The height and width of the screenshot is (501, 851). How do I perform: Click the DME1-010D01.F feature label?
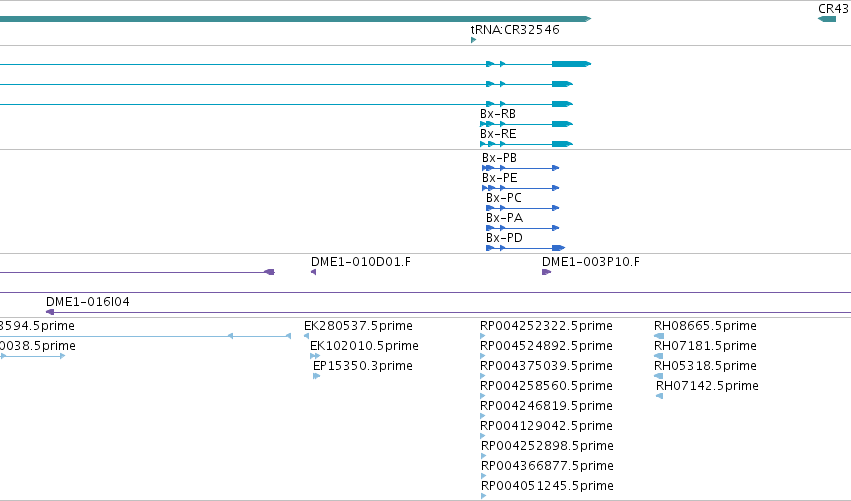coord(361,262)
